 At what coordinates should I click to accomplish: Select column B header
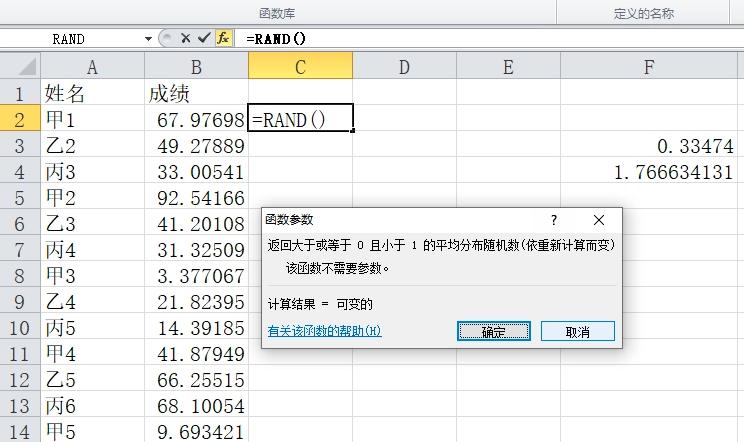coord(196,67)
